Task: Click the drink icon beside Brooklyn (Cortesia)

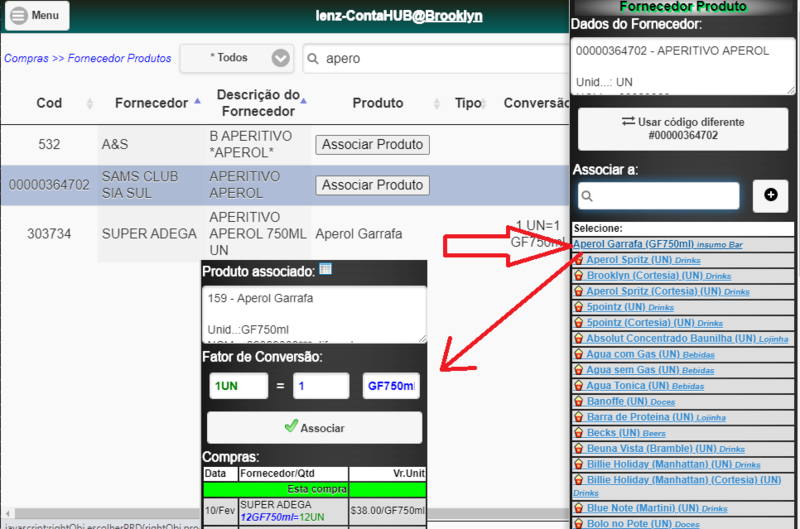Action: point(579,275)
